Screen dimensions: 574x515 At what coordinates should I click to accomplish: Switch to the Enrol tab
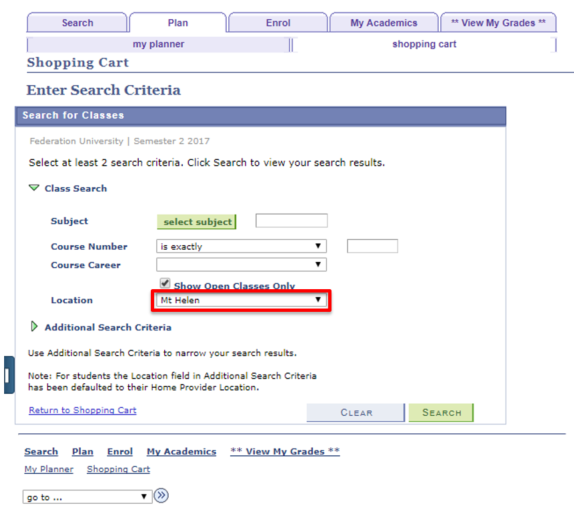tap(278, 23)
